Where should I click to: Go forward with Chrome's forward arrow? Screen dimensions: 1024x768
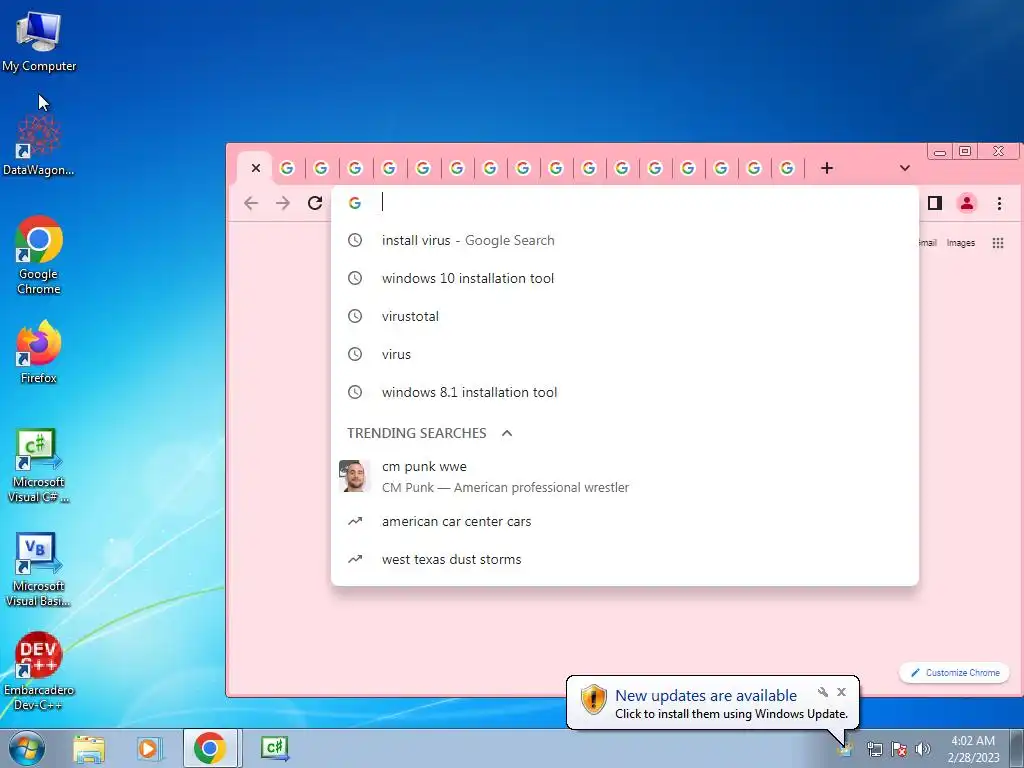(282, 203)
